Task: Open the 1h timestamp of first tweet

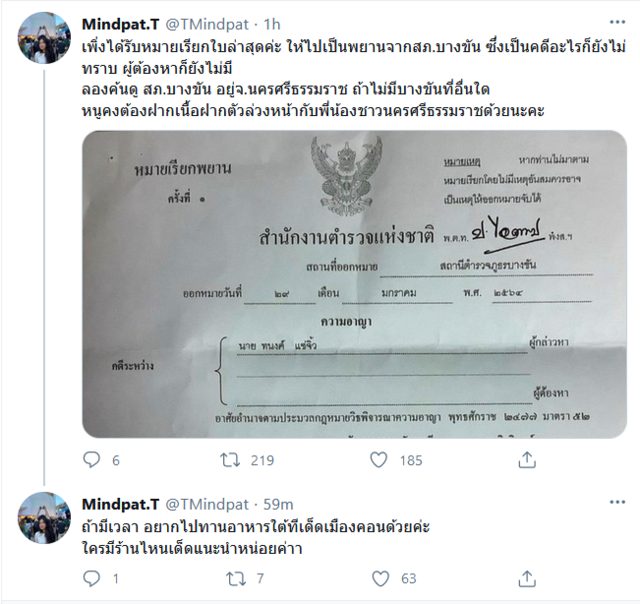Action: click(x=272, y=24)
